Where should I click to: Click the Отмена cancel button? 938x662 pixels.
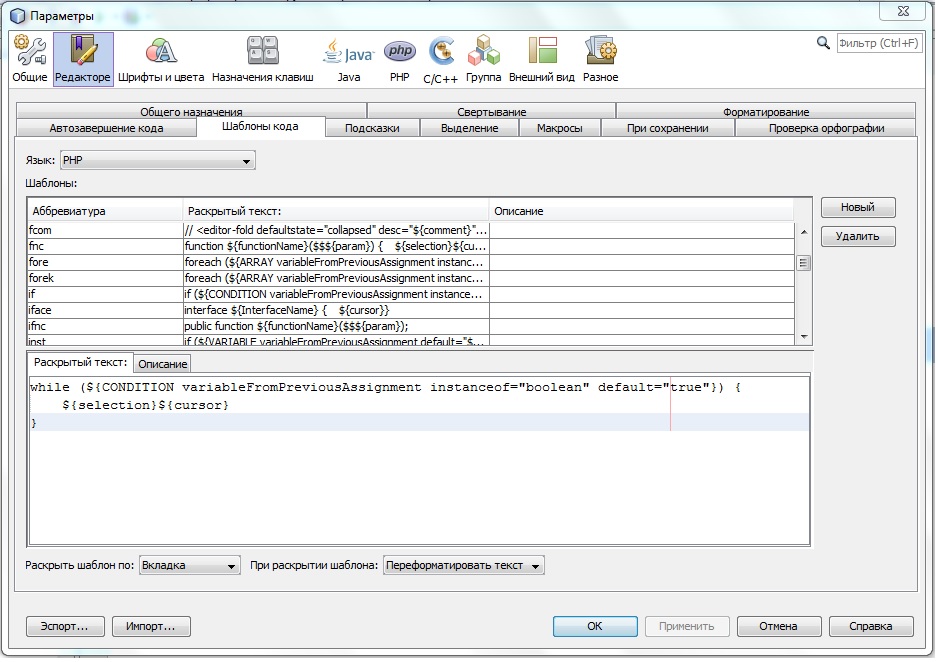[778, 626]
